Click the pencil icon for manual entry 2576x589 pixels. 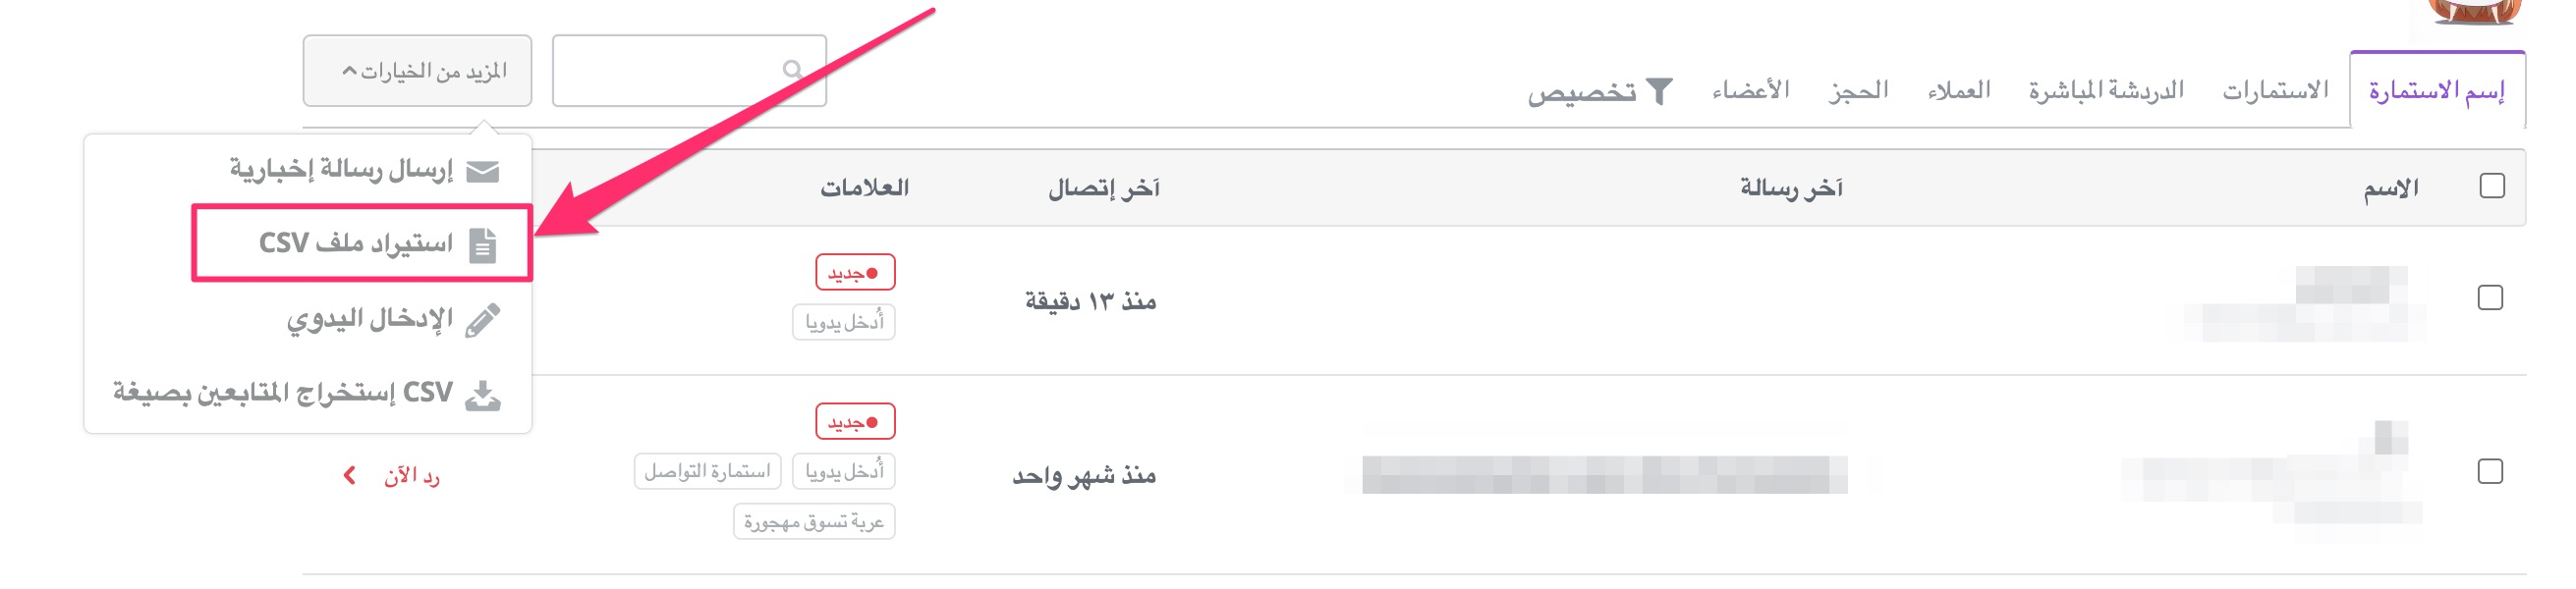point(483,320)
